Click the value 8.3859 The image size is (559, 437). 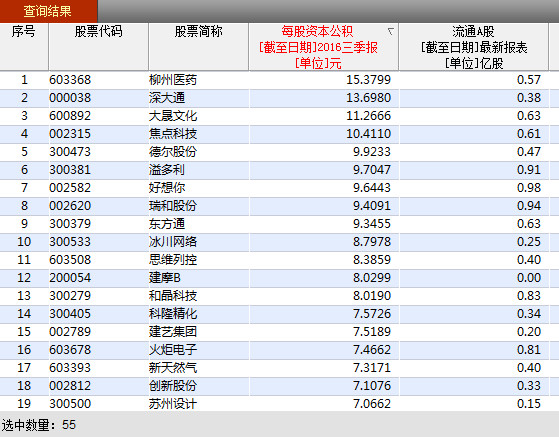tap(372, 260)
